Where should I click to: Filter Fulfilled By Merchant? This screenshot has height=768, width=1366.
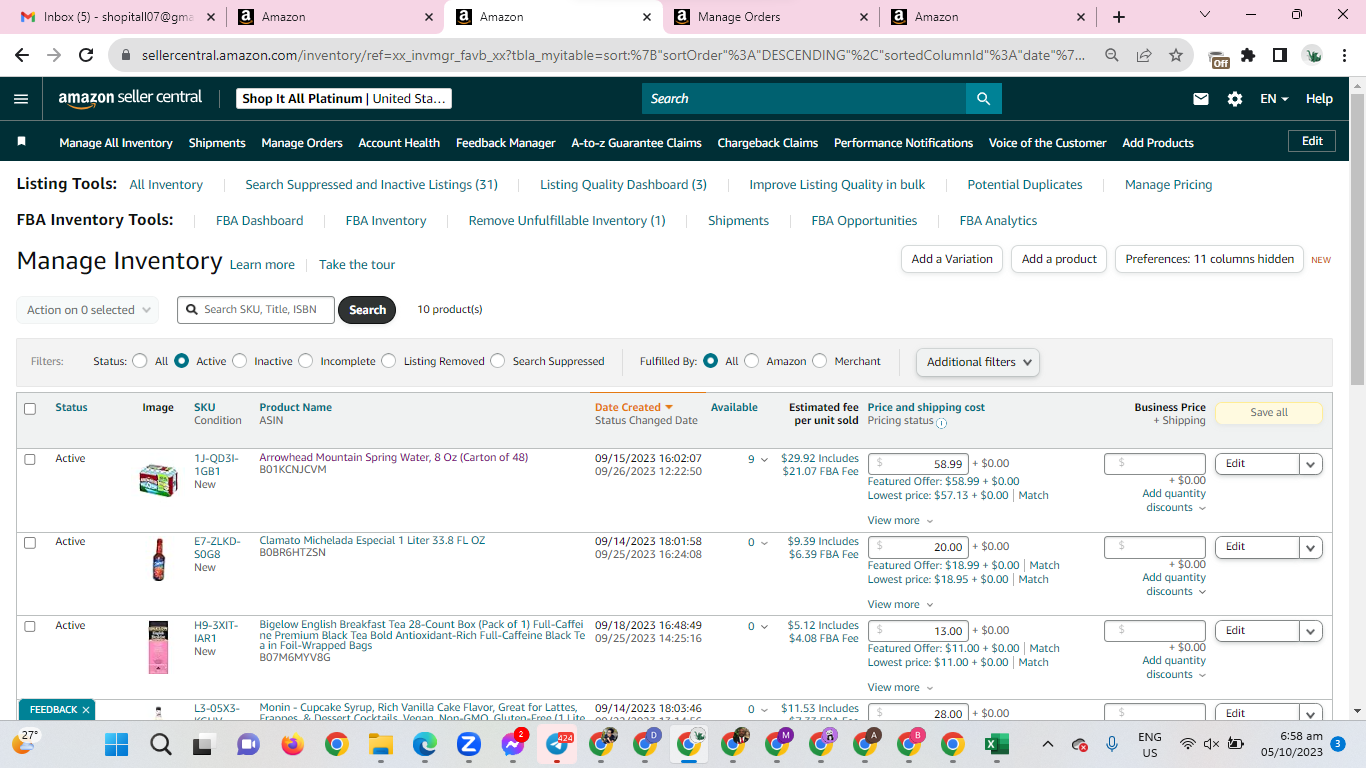820,361
